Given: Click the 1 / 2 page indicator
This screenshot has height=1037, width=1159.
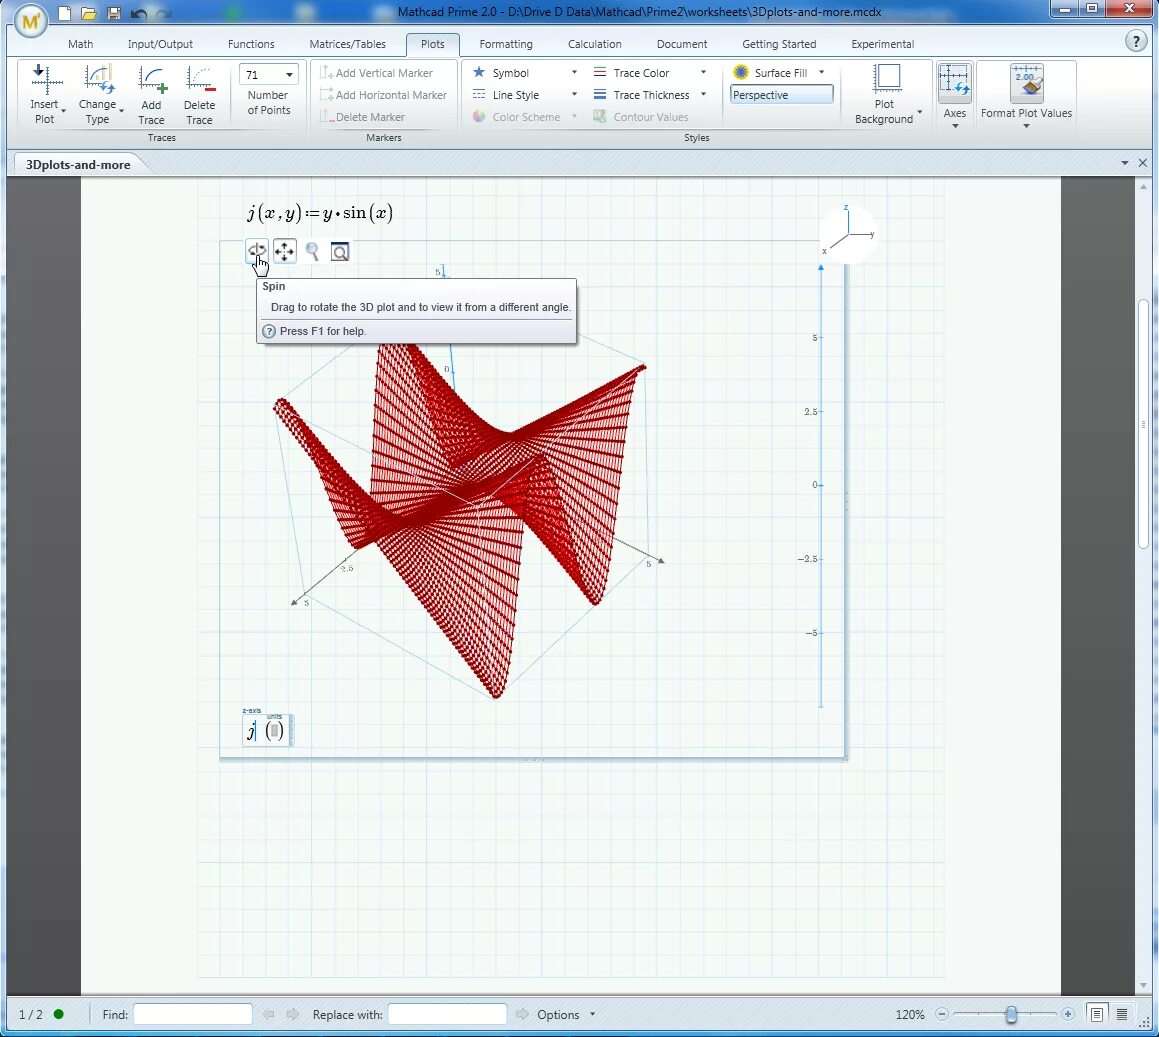Looking at the screenshot, I should click(x=31, y=1014).
